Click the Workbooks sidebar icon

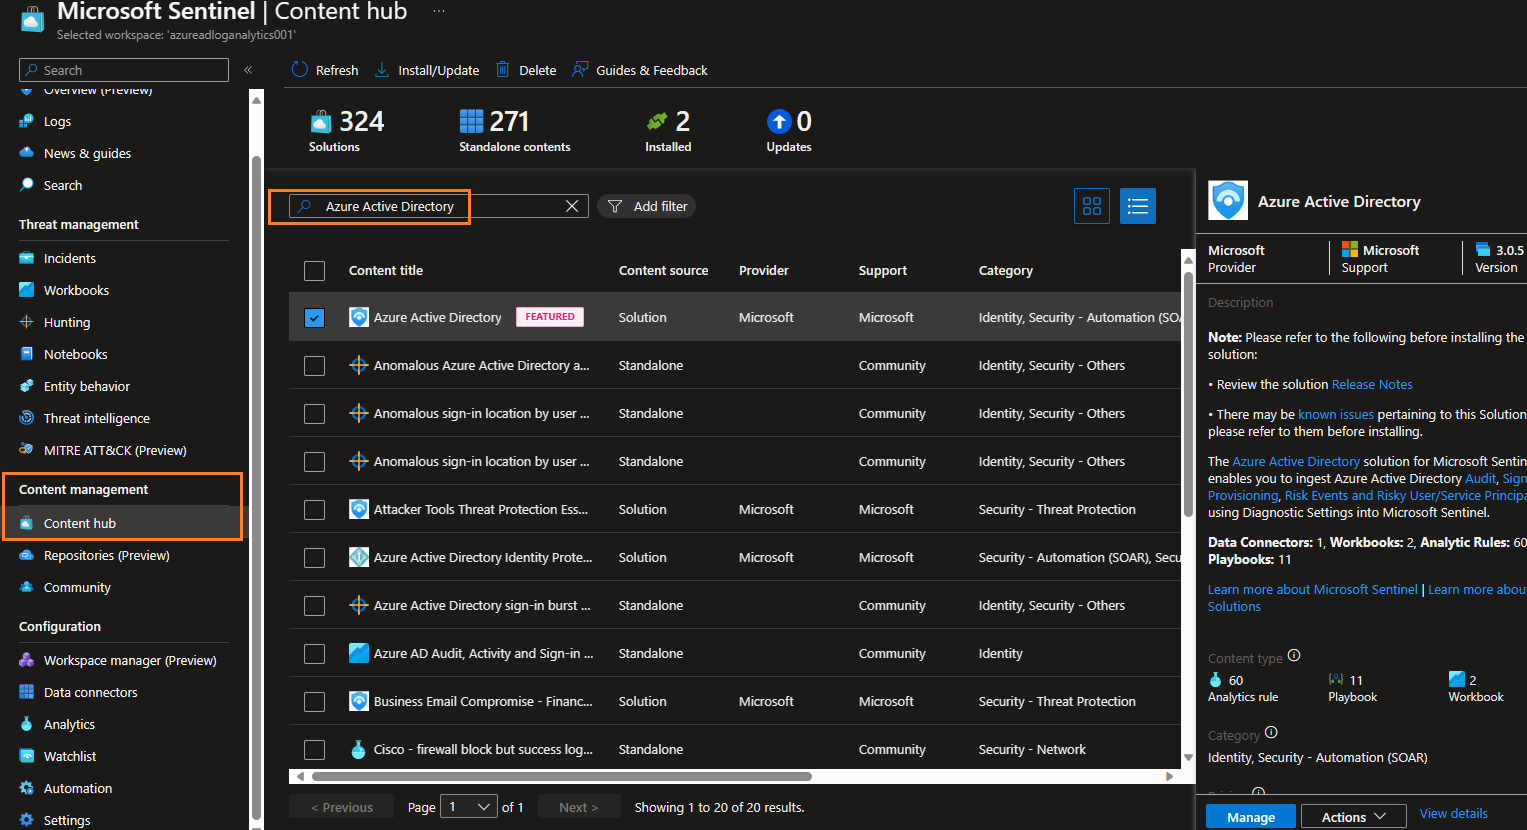(27, 290)
